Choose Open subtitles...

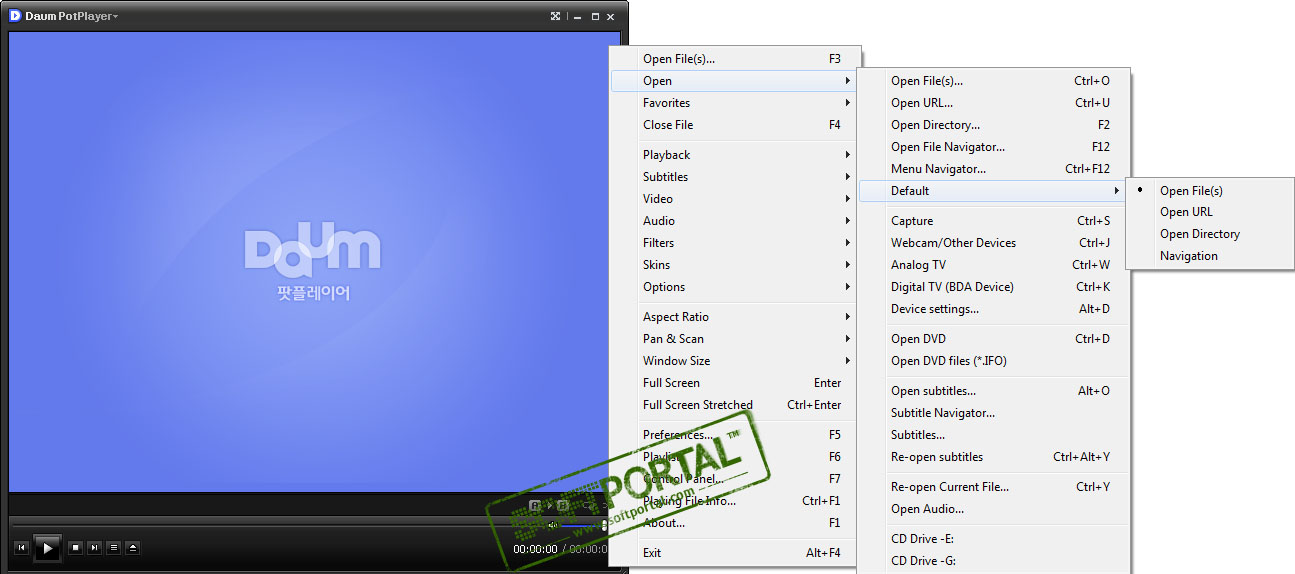point(993,391)
